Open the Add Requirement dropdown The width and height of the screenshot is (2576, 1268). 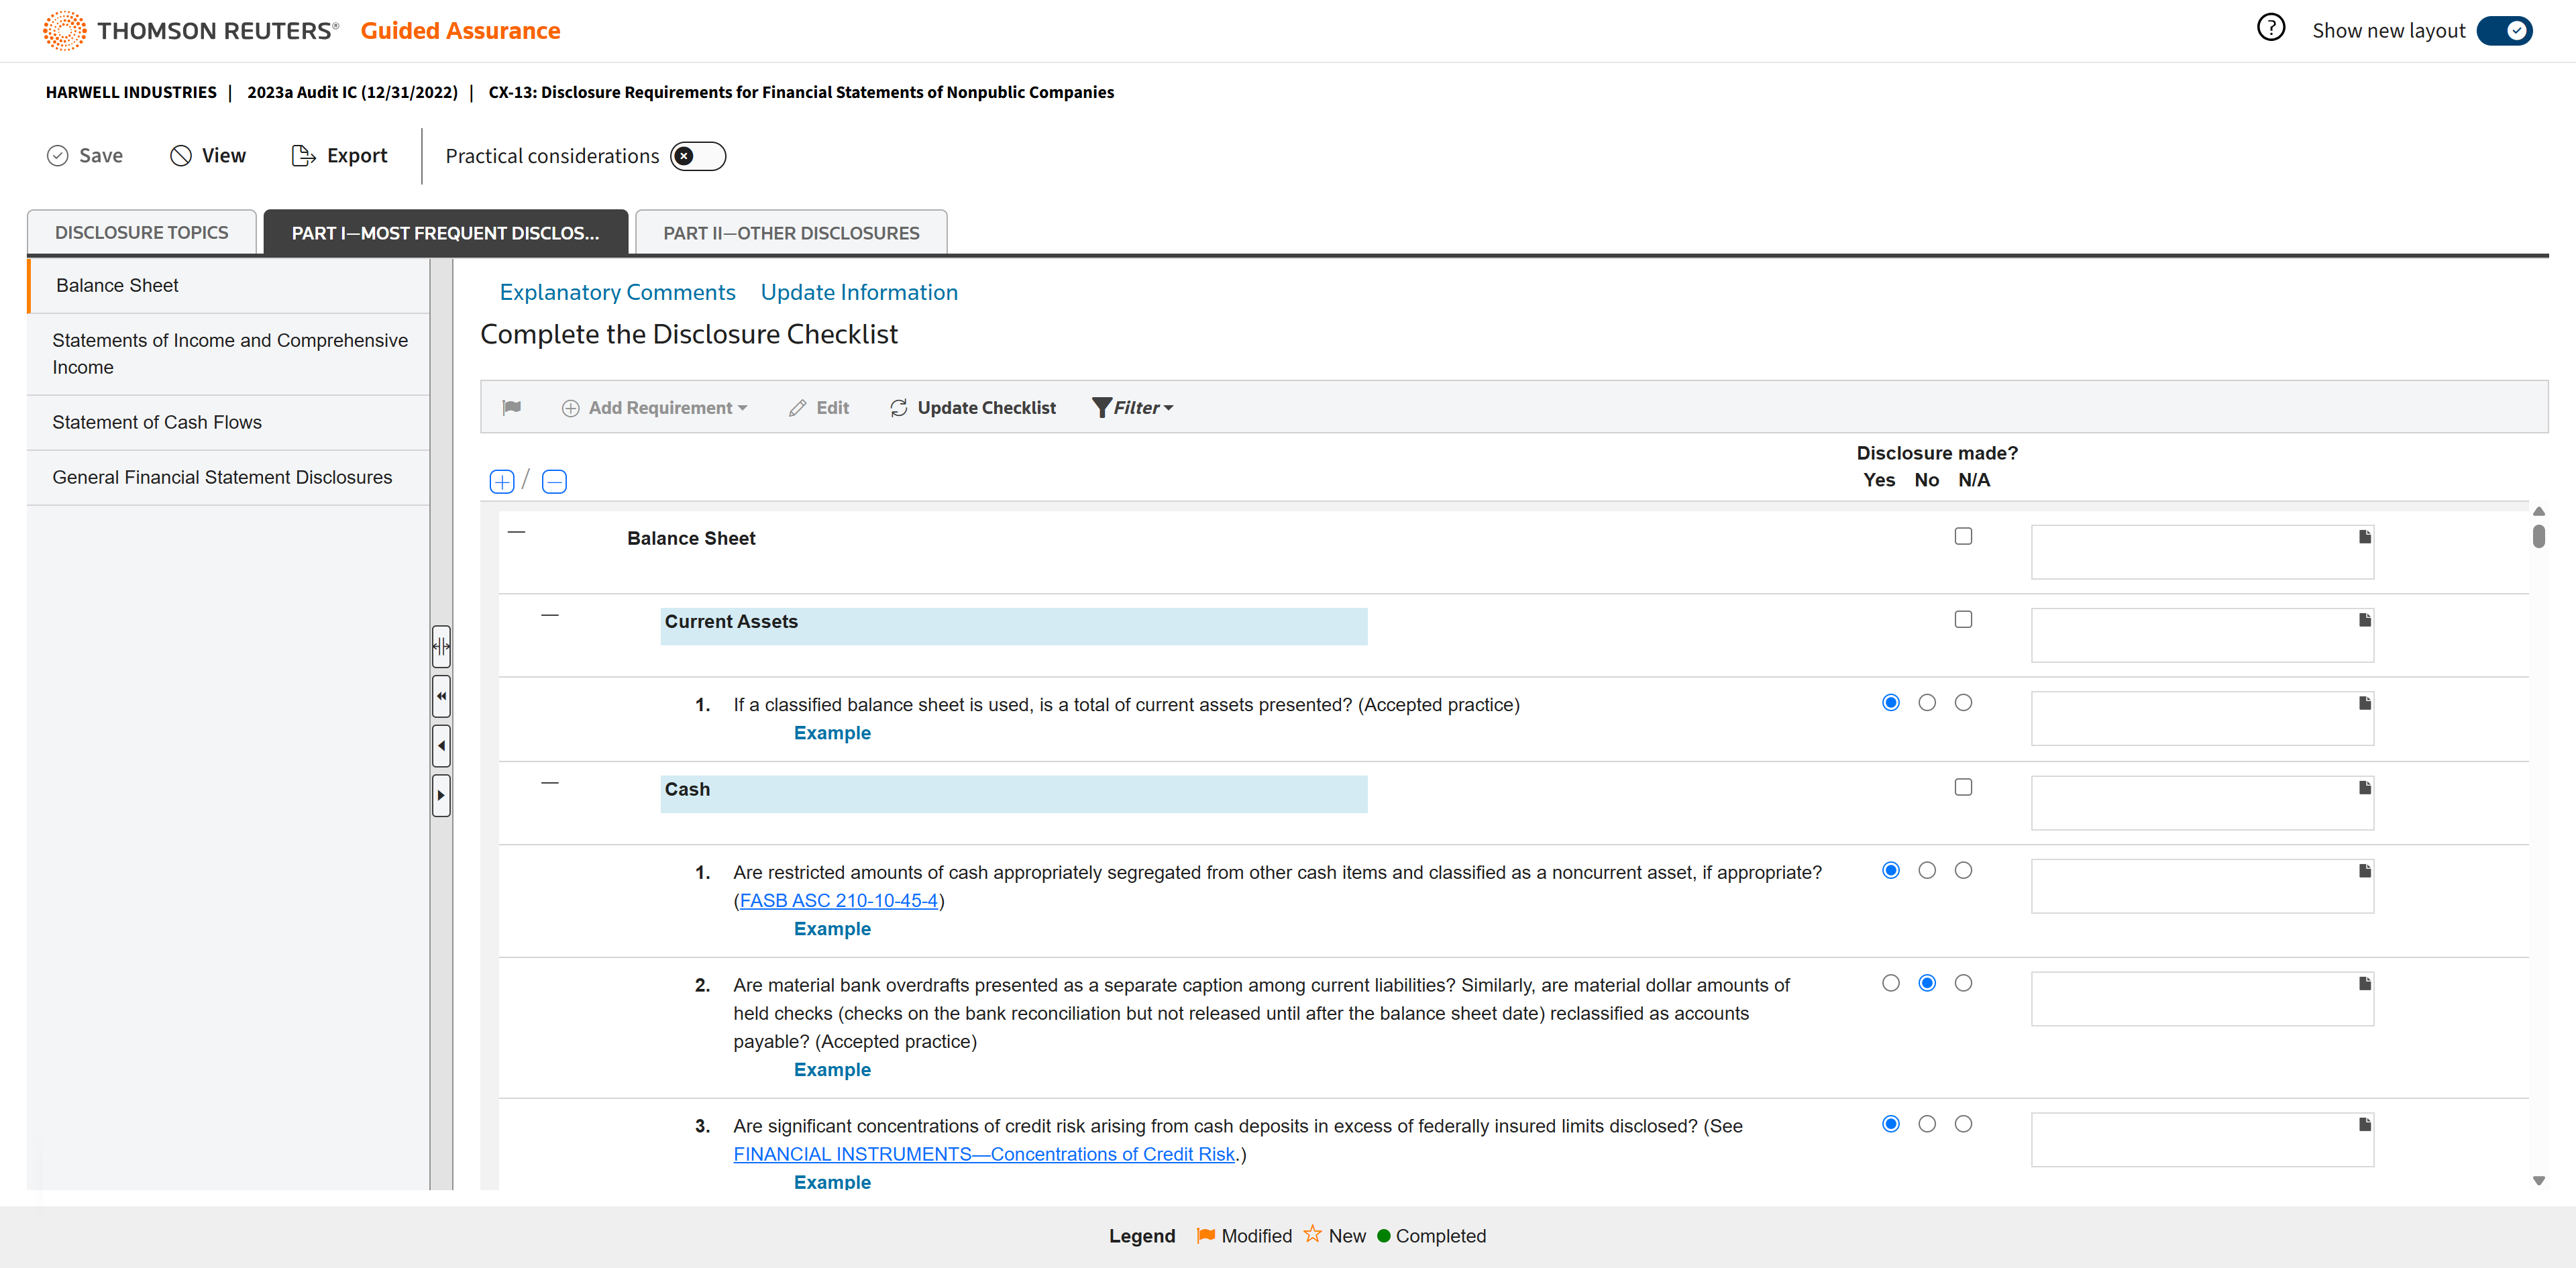pyautogui.click(x=655, y=408)
